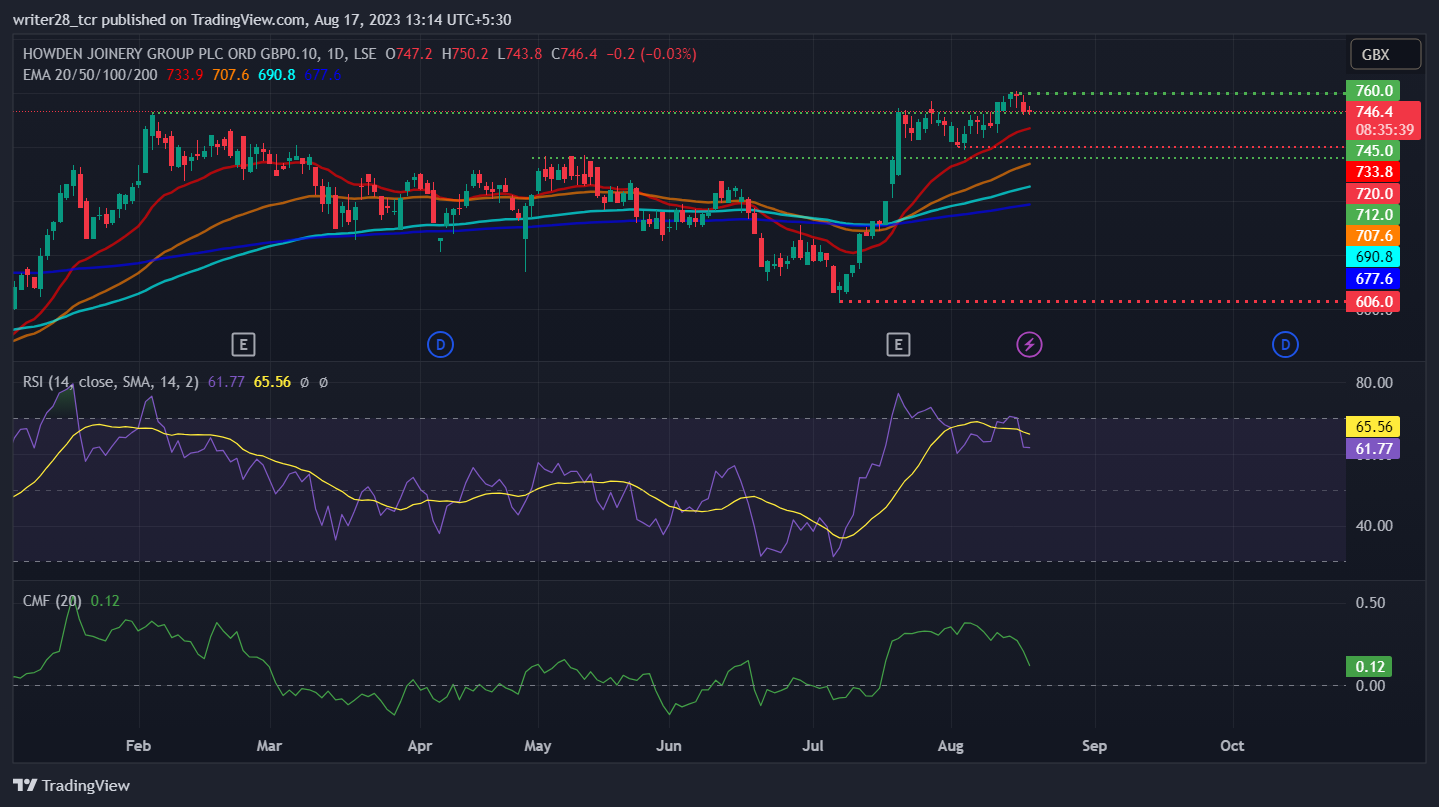
Task: Click the RSI (14, close, SMA, 14, 2) legend
Action: pos(112,381)
